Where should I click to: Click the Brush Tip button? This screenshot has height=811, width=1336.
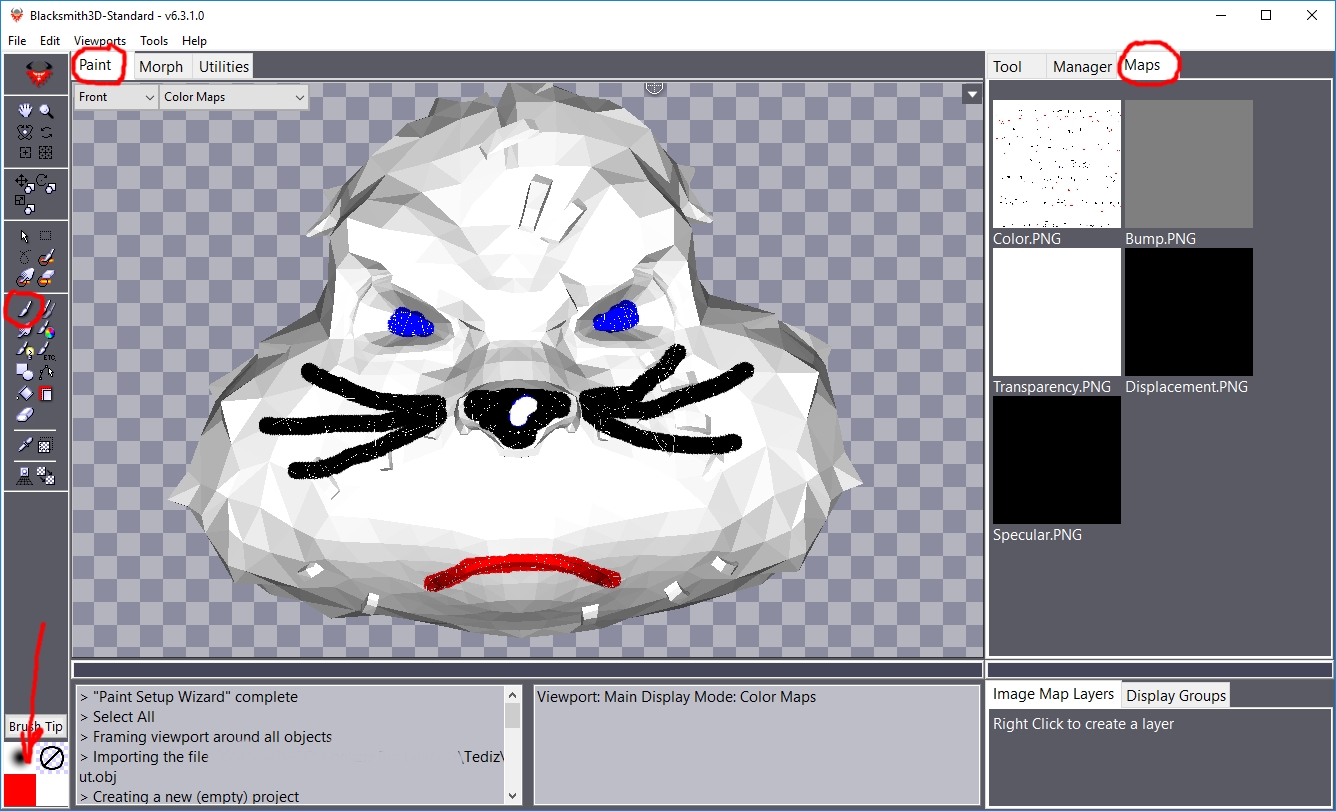click(36, 727)
